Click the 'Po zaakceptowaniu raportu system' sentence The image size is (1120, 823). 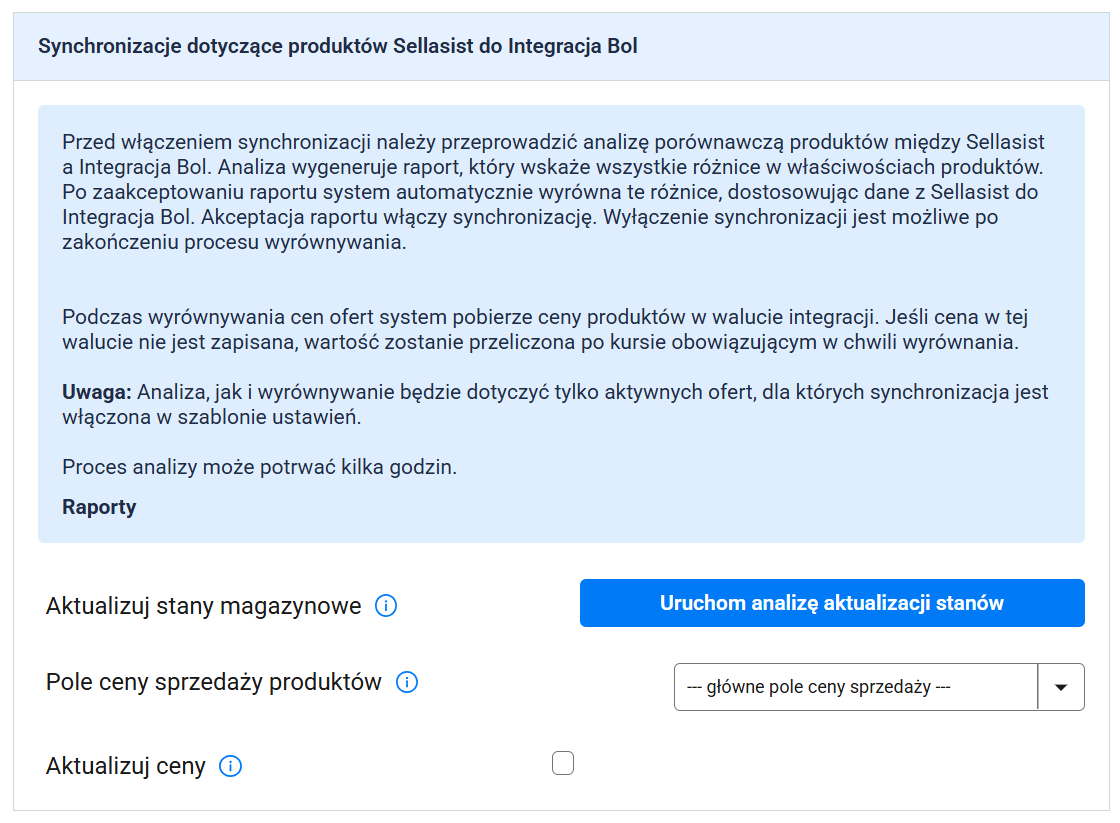pos(200,191)
